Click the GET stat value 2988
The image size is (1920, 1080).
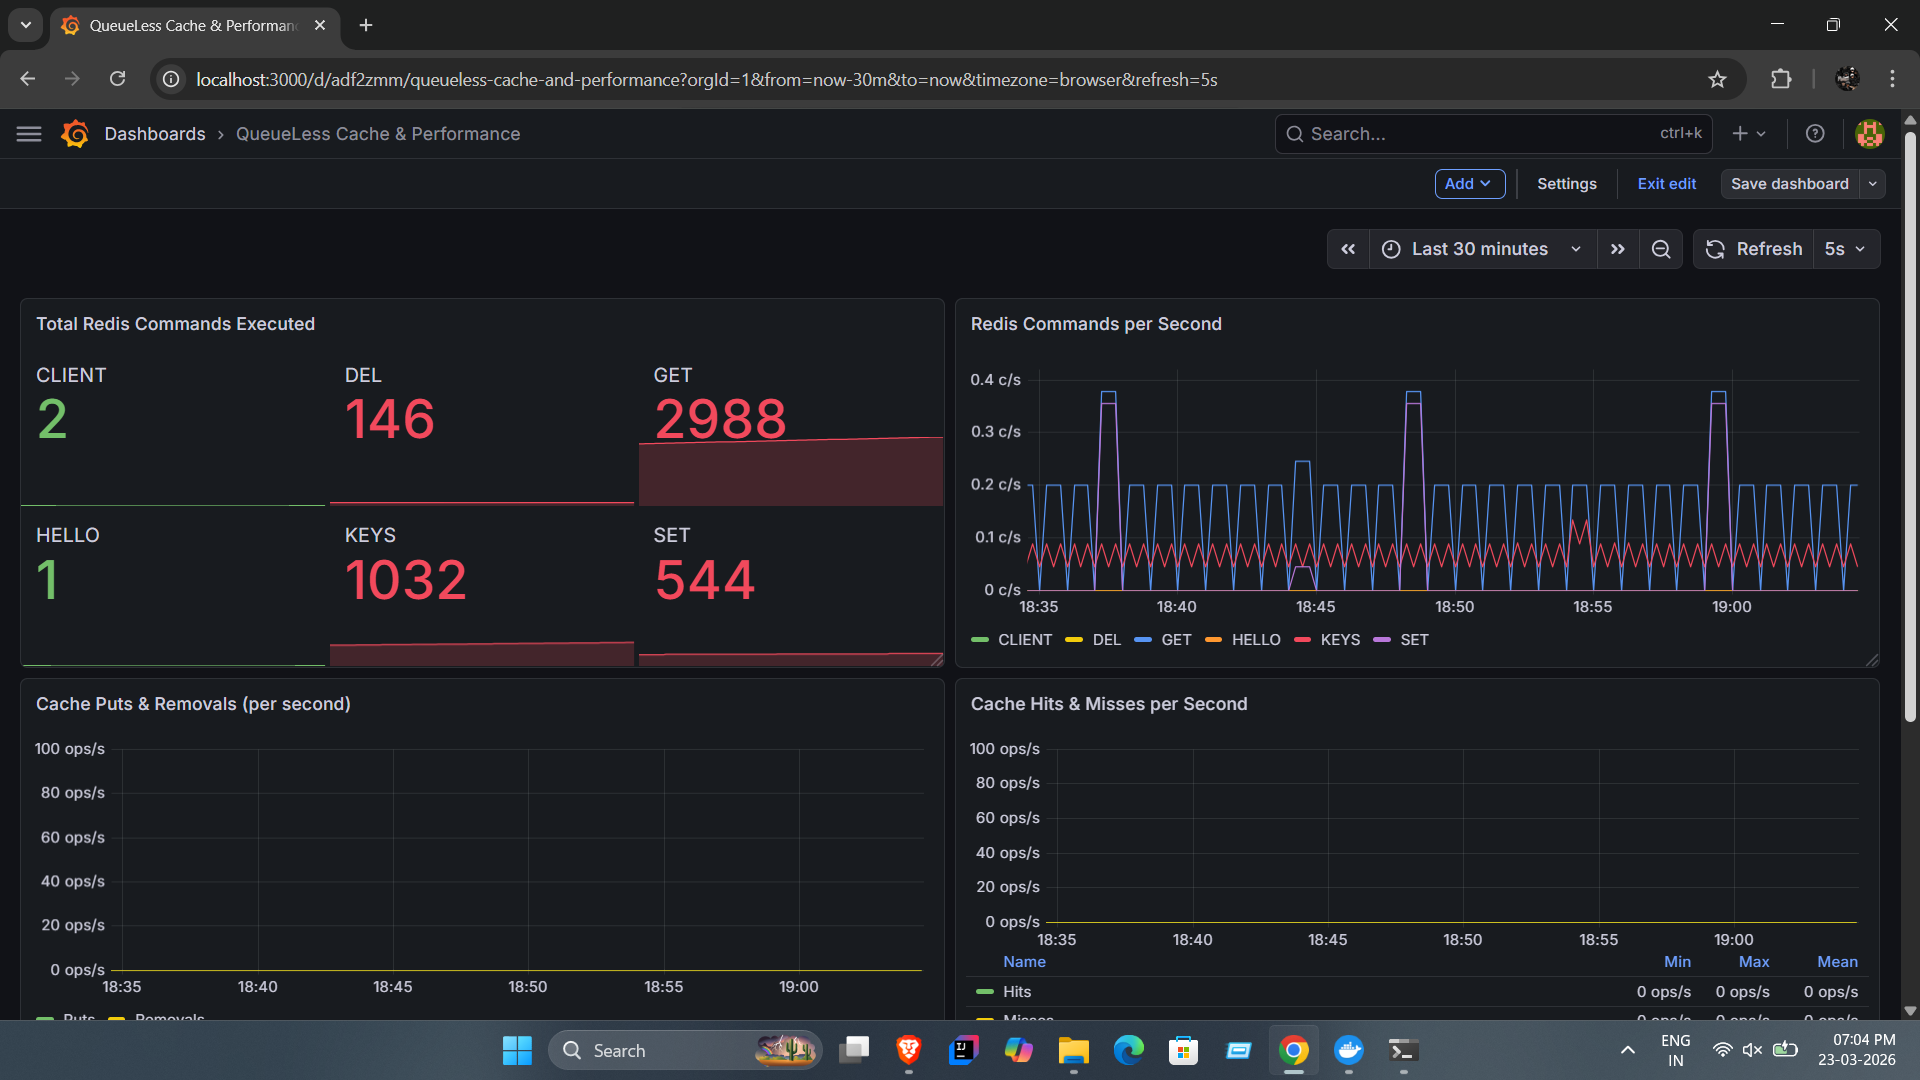(x=720, y=419)
